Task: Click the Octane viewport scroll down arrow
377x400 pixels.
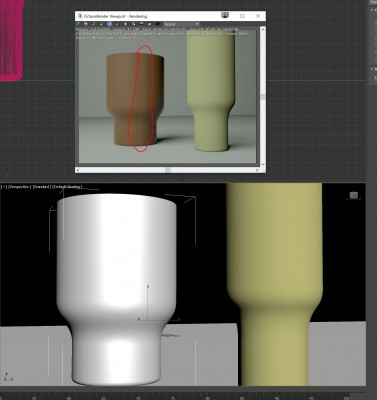Action: 263,164
